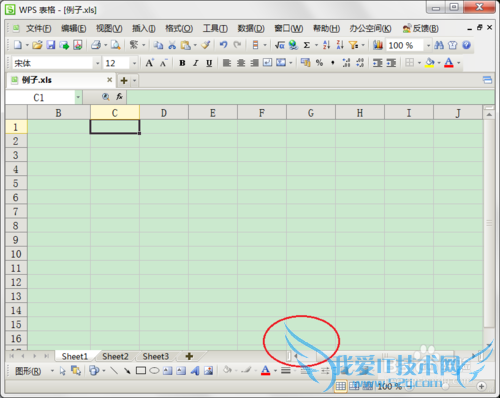
Task: Add a new sheet with plus button
Action: tap(189, 356)
